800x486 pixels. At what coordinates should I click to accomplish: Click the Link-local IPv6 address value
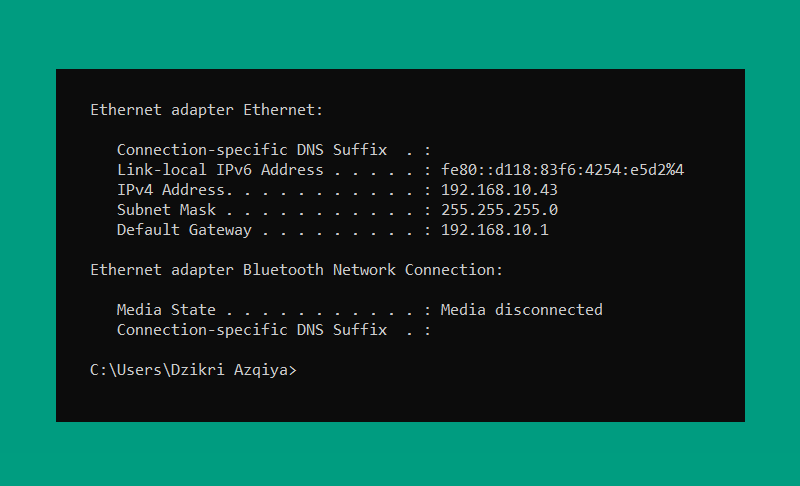[x=562, y=170]
